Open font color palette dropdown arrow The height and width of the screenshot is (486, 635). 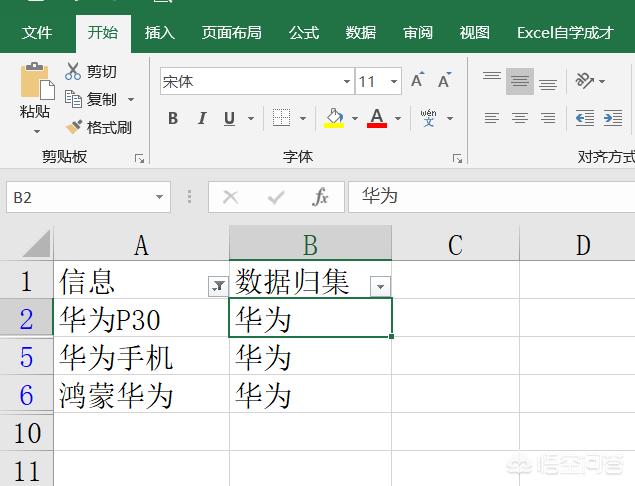[x=398, y=118]
